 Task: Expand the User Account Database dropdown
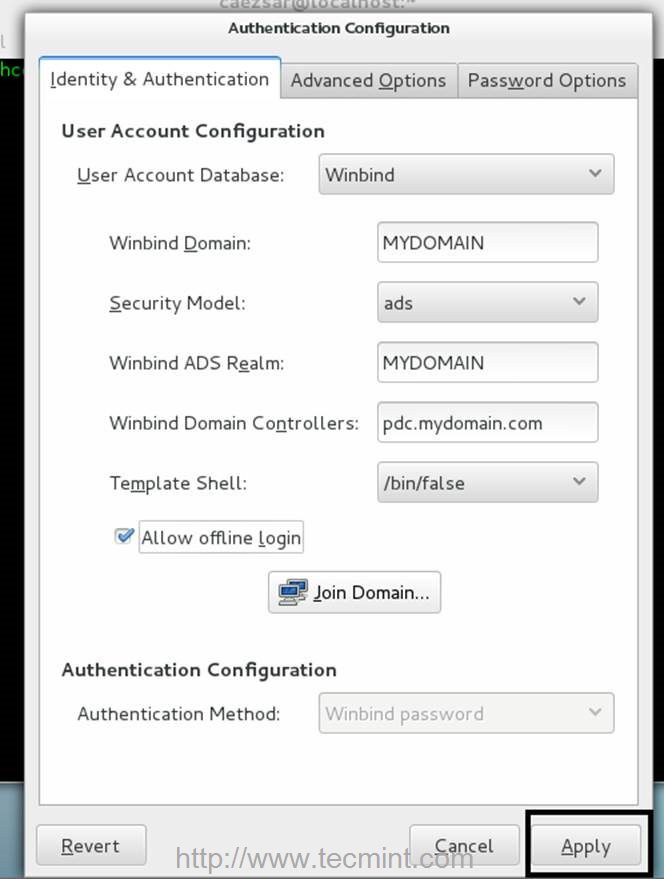click(x=465, y=174)
